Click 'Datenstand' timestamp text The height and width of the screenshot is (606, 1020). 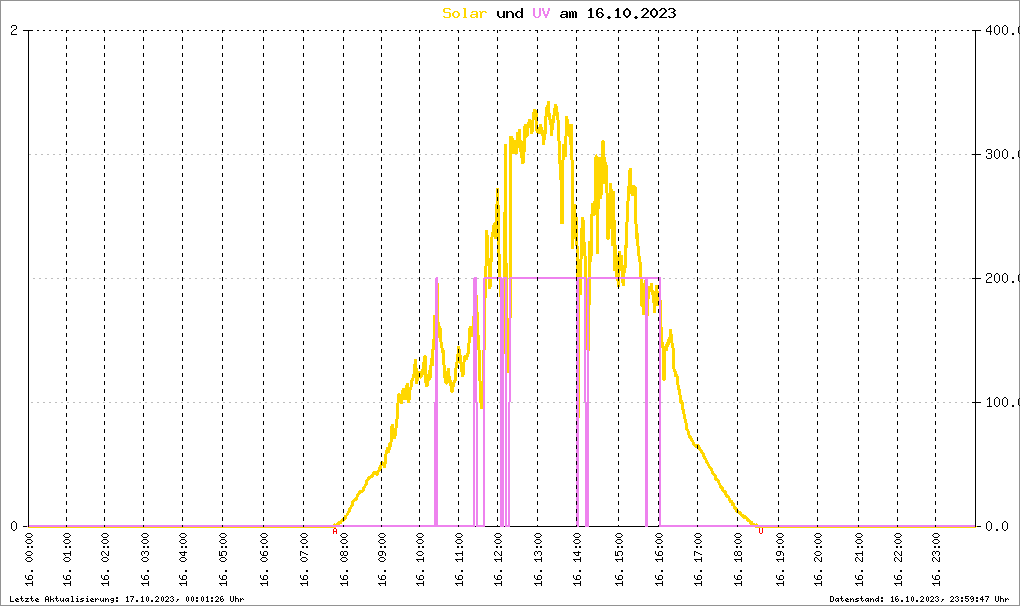(919, 599)
